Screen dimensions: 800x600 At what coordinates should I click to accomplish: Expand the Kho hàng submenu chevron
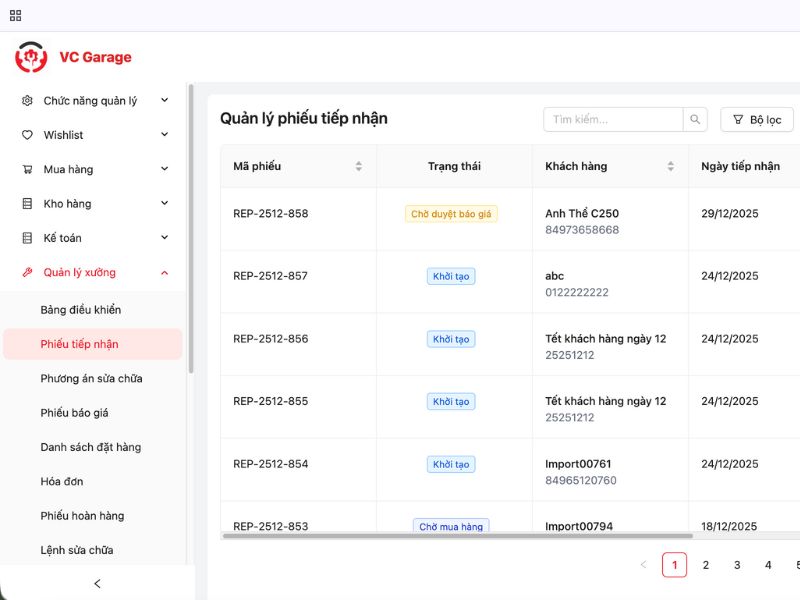point(164,204)
